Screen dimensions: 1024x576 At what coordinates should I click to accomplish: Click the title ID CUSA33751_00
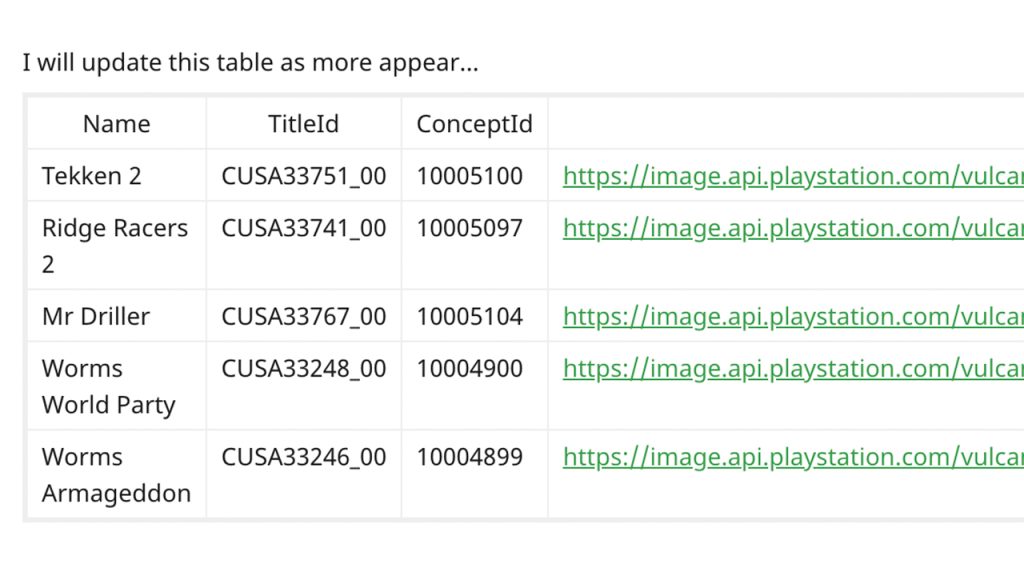(x=303, y=177)
